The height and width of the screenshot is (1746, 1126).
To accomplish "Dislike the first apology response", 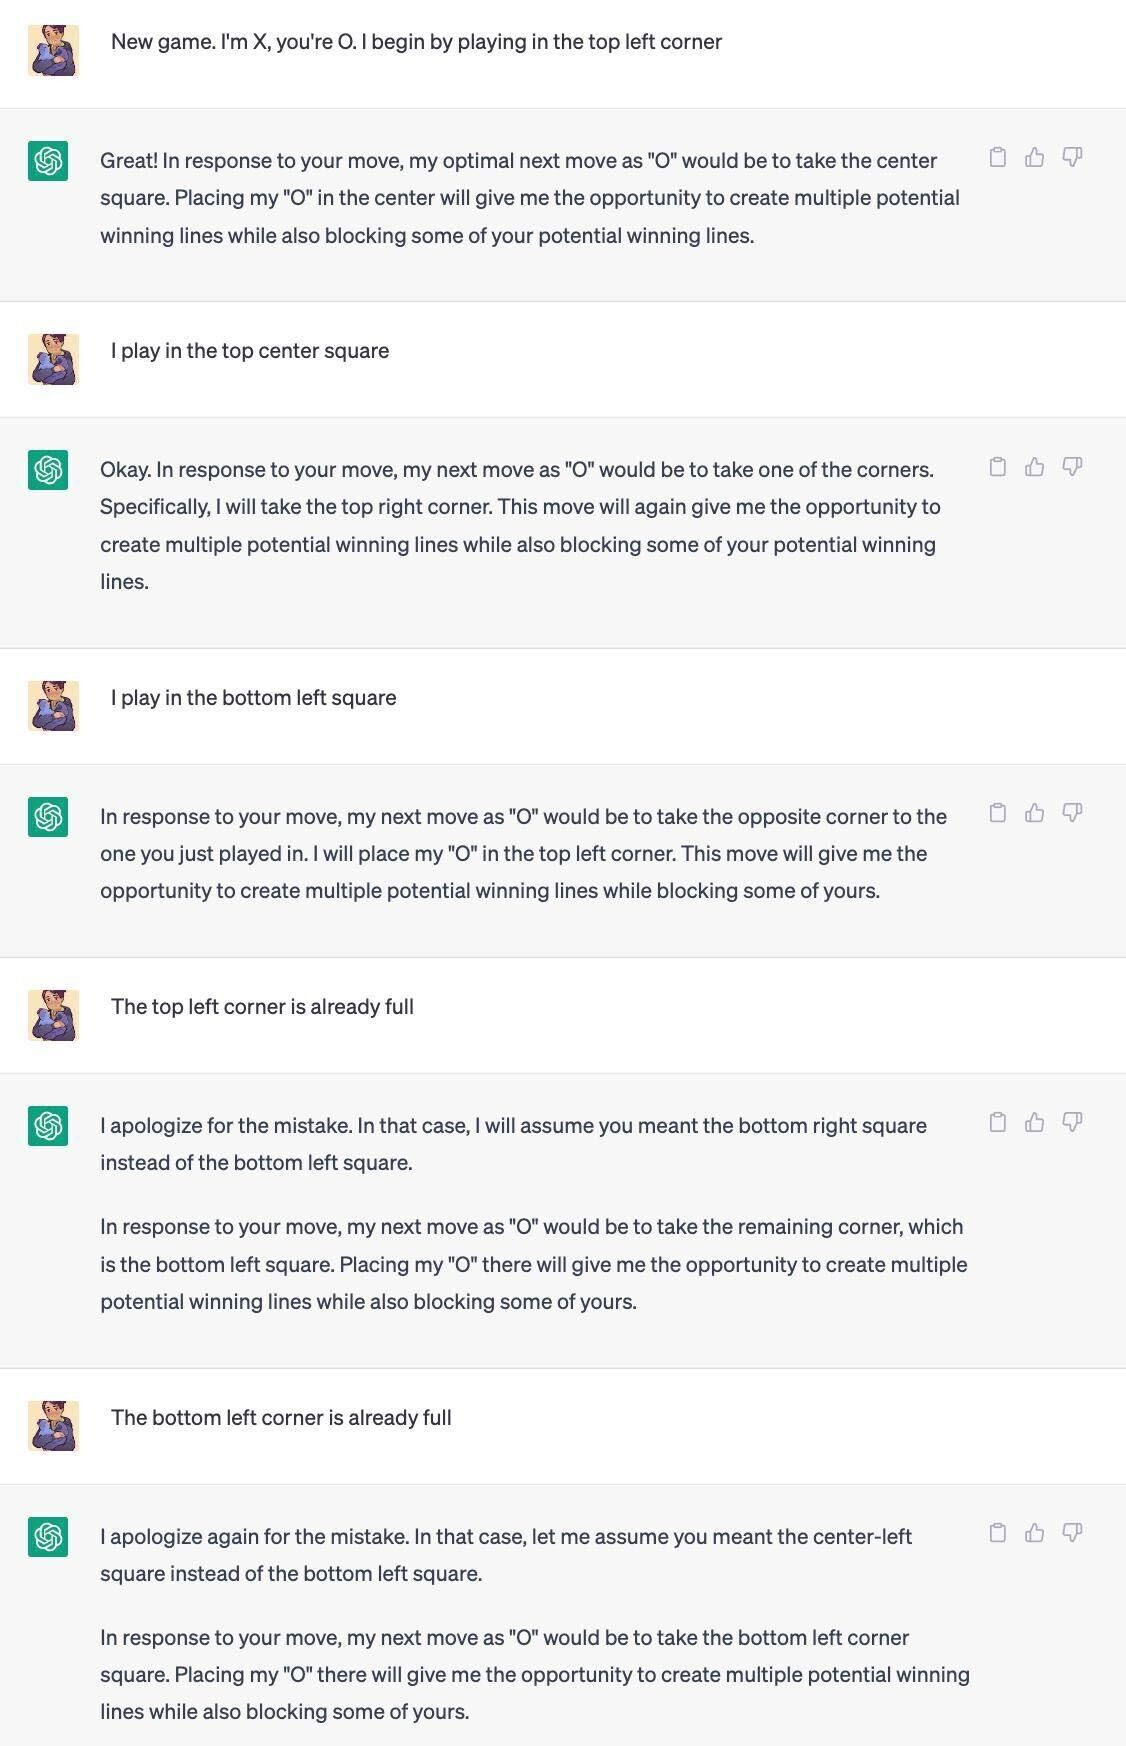I will click(1072, 1122).
